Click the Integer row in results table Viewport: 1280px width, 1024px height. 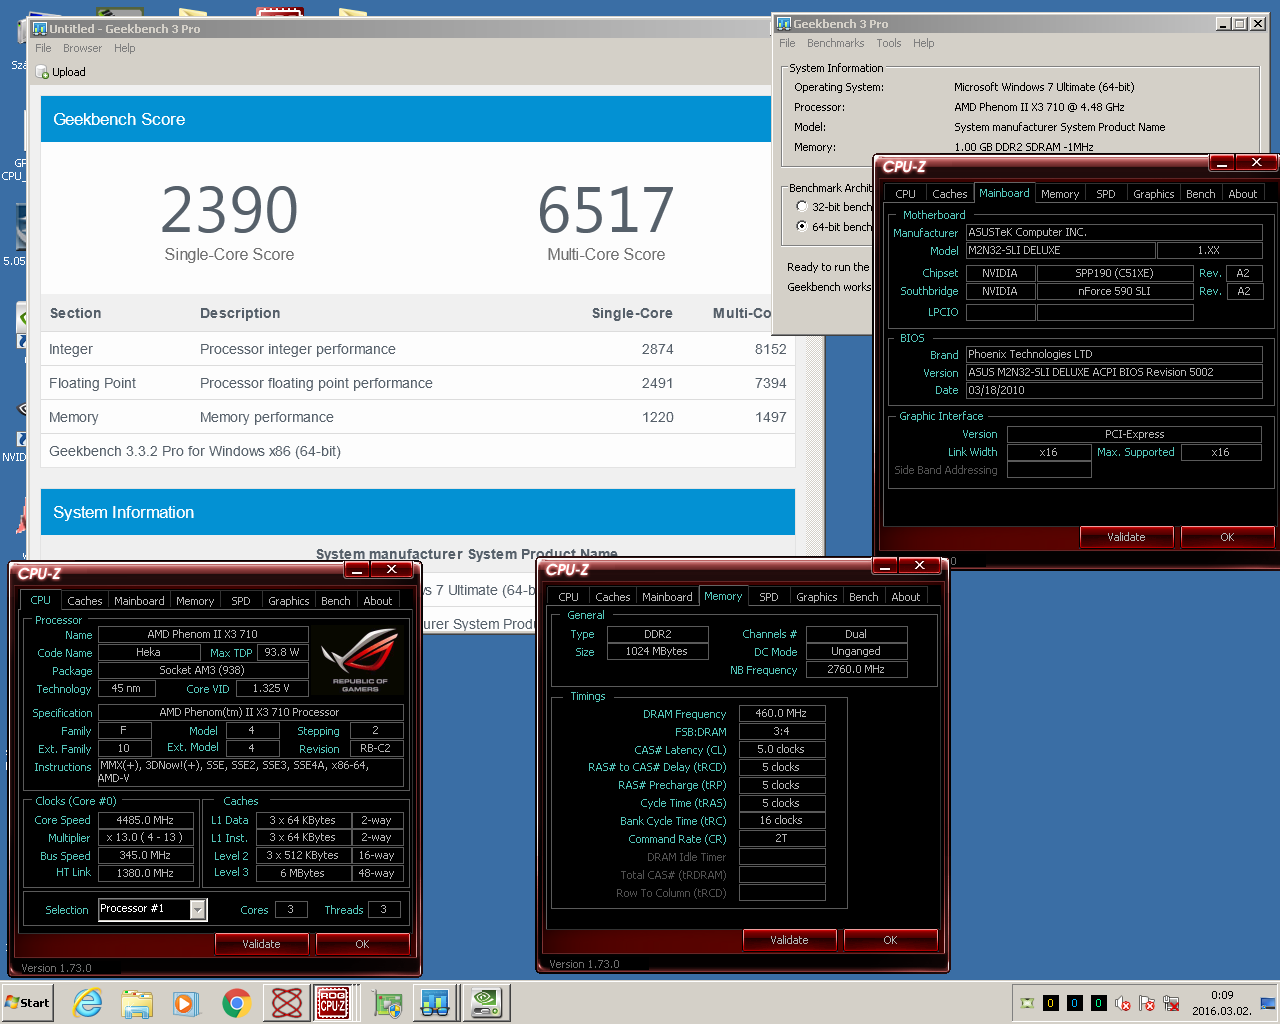[x=418, y=349]
